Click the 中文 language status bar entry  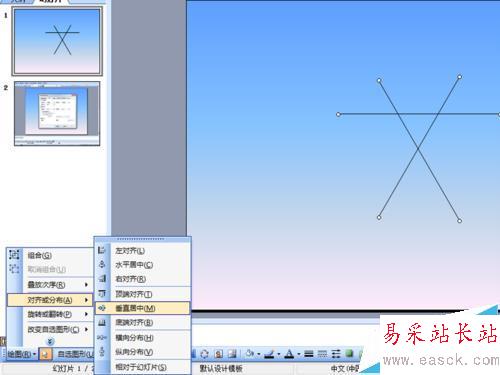click(x=344, y=368)
